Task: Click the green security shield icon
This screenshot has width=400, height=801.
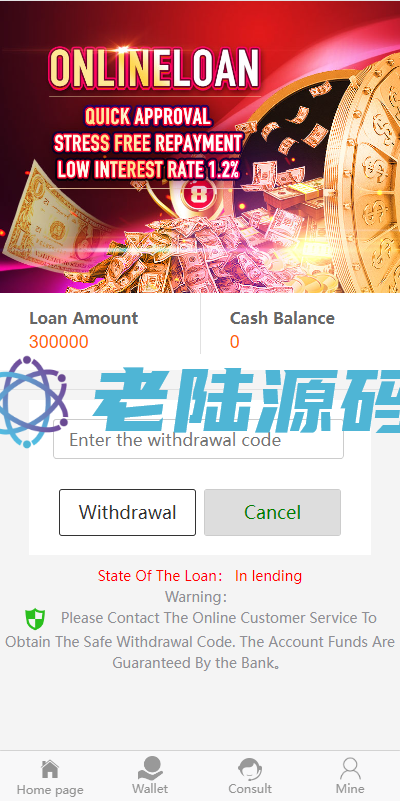Action: tap(35, 619)
